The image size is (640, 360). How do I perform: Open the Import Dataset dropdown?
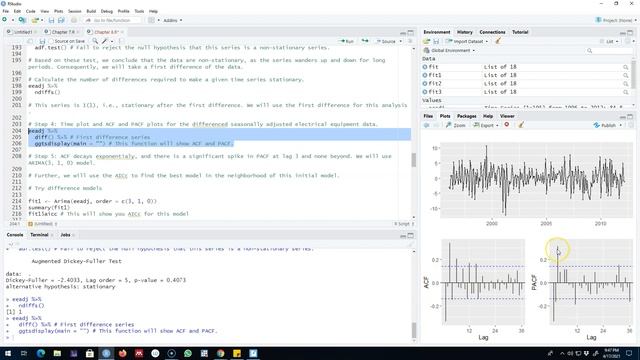click(x=467, y=41)
